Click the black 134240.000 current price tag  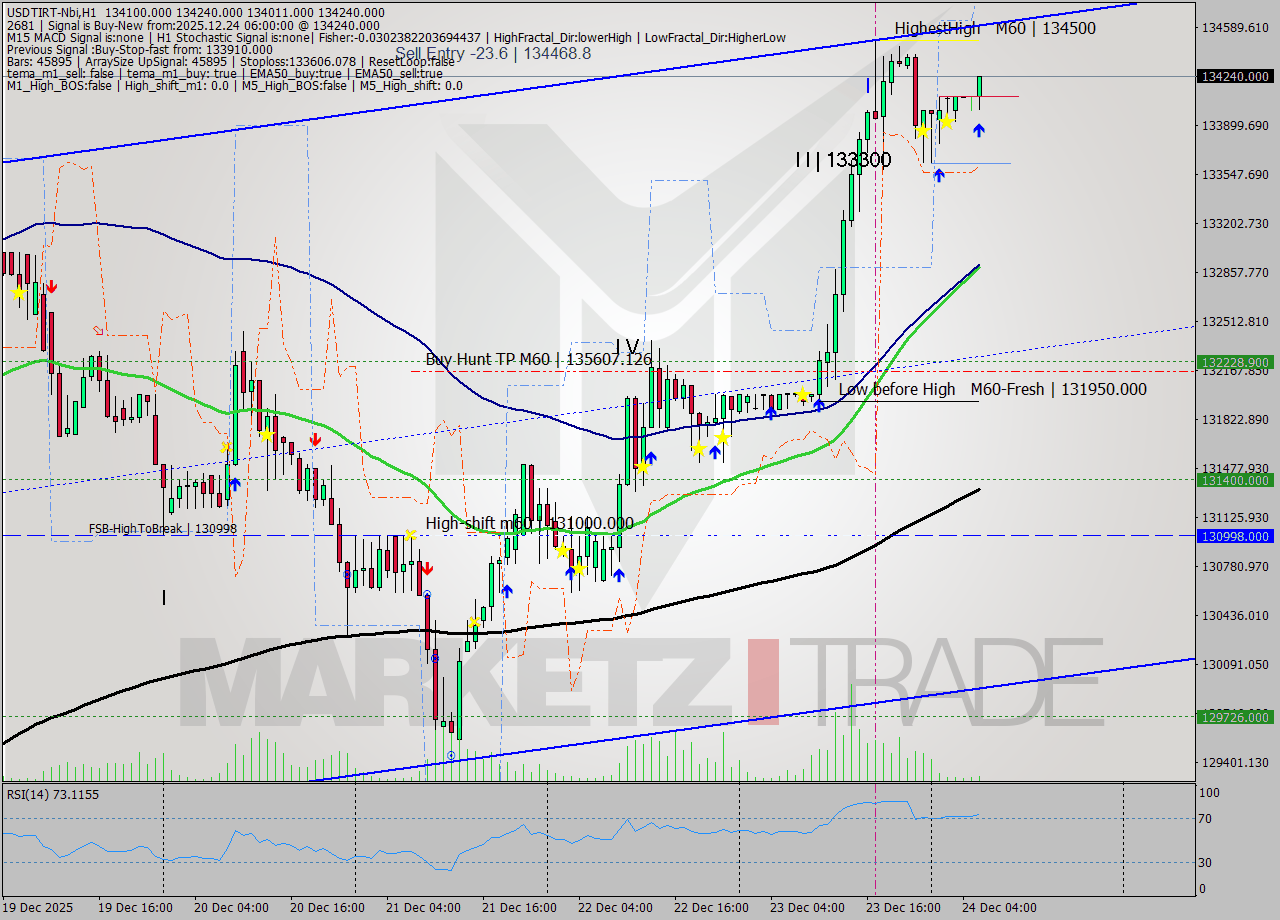click(1235, 76)
